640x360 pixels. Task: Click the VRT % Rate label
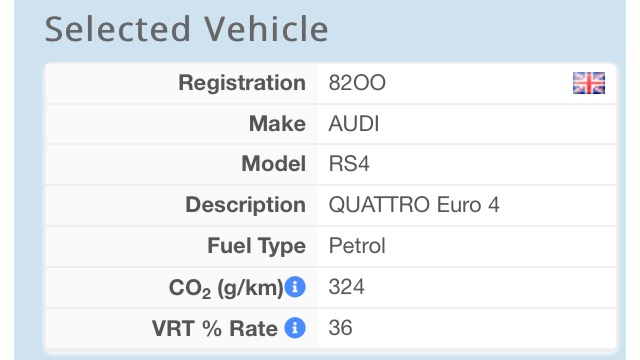pos(215,328)
